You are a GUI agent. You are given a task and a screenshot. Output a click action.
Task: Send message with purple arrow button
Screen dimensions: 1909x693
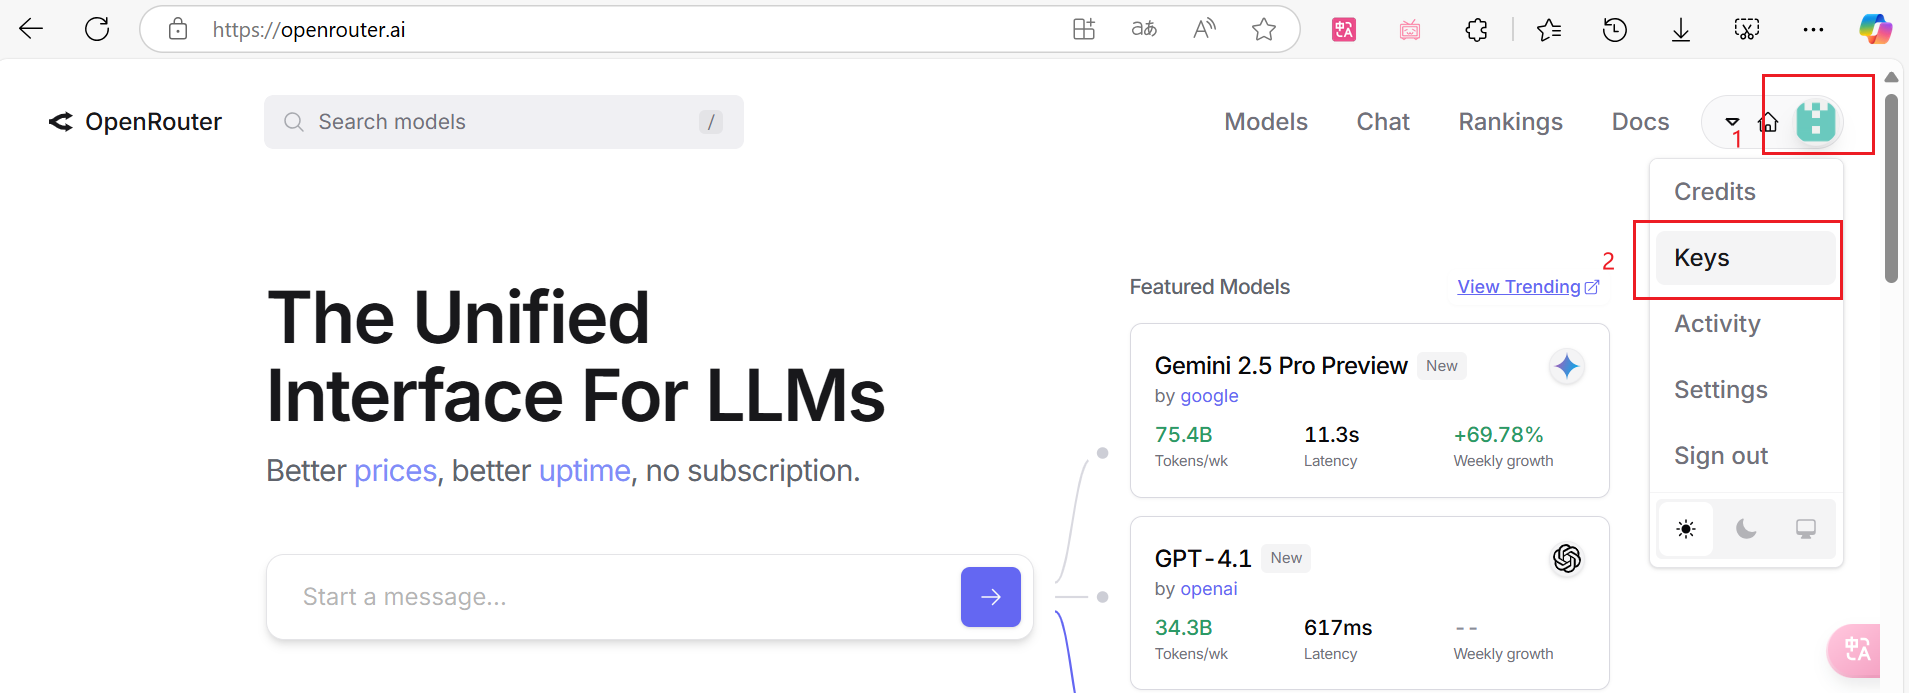click(991, 597)
